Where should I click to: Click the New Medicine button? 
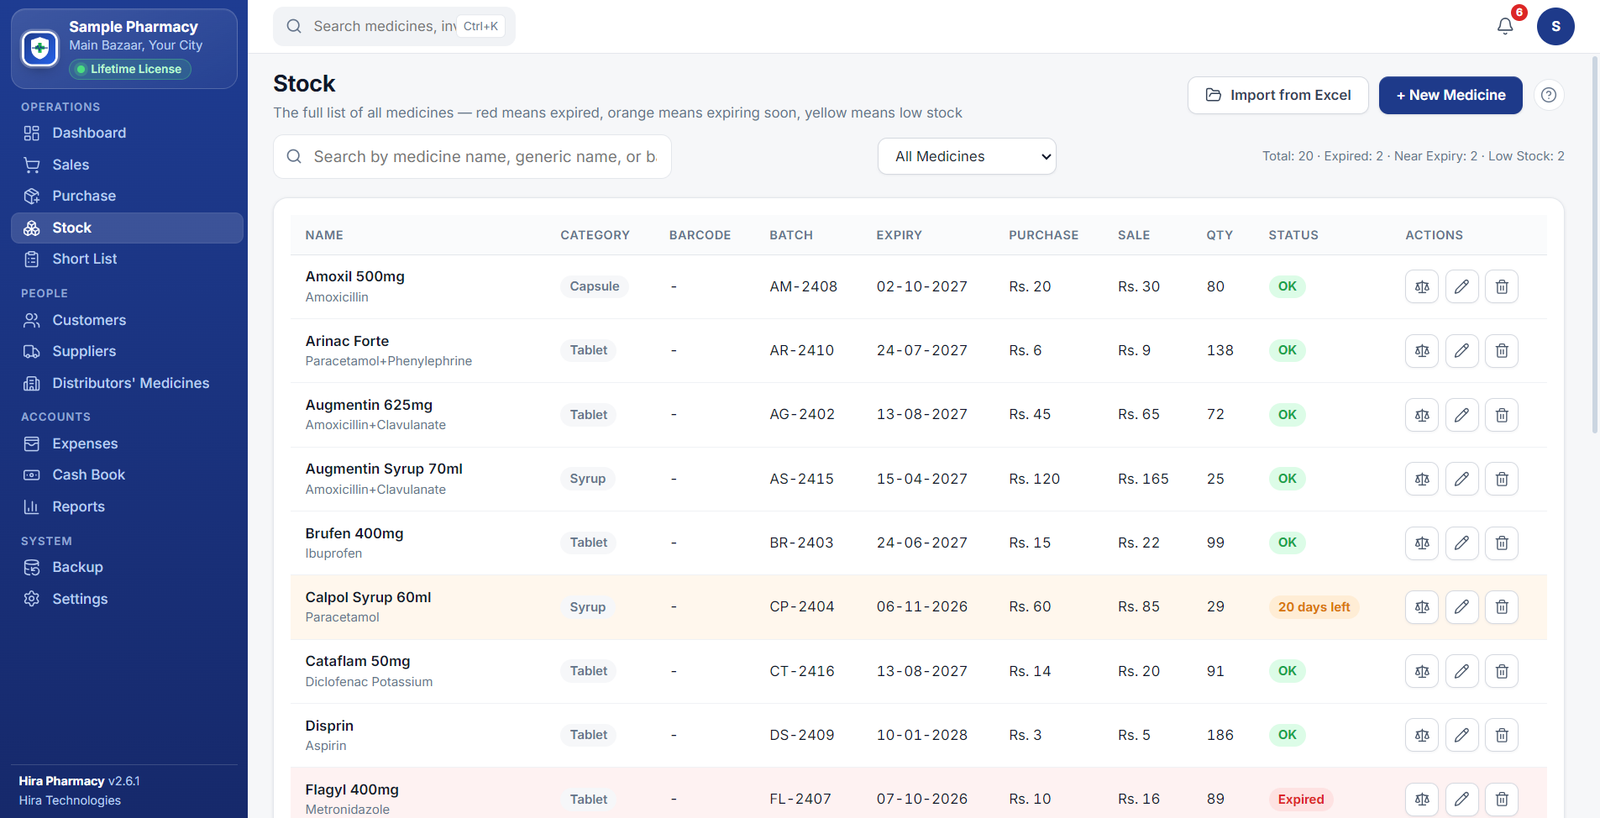[x=1450, y=95]
